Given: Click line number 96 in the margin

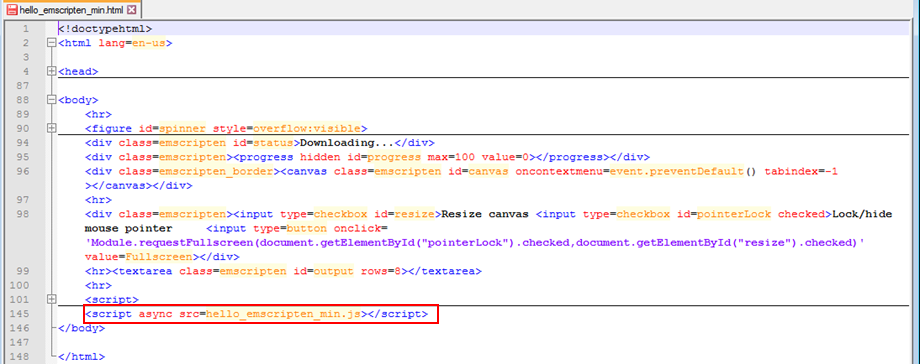Looking at the screenshot, I should [x=22, y=171].
